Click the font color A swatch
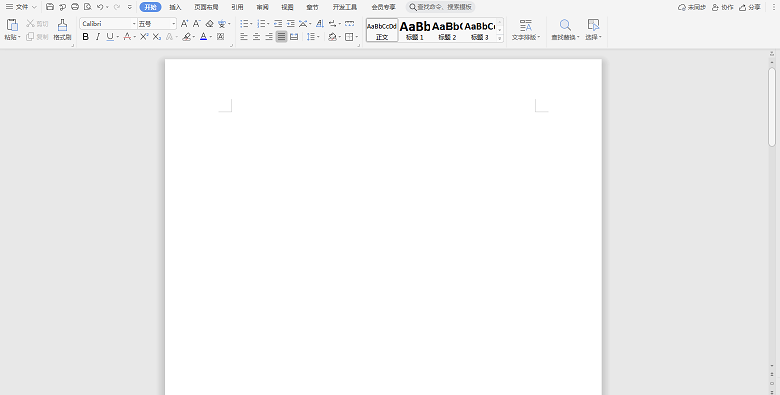 203,36
